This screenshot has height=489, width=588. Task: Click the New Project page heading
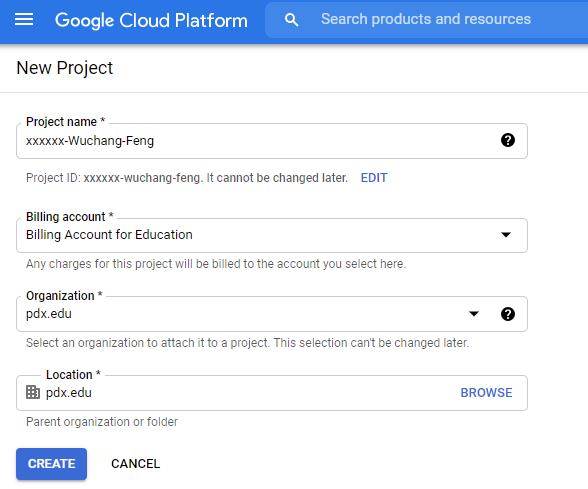coord(64,68)
